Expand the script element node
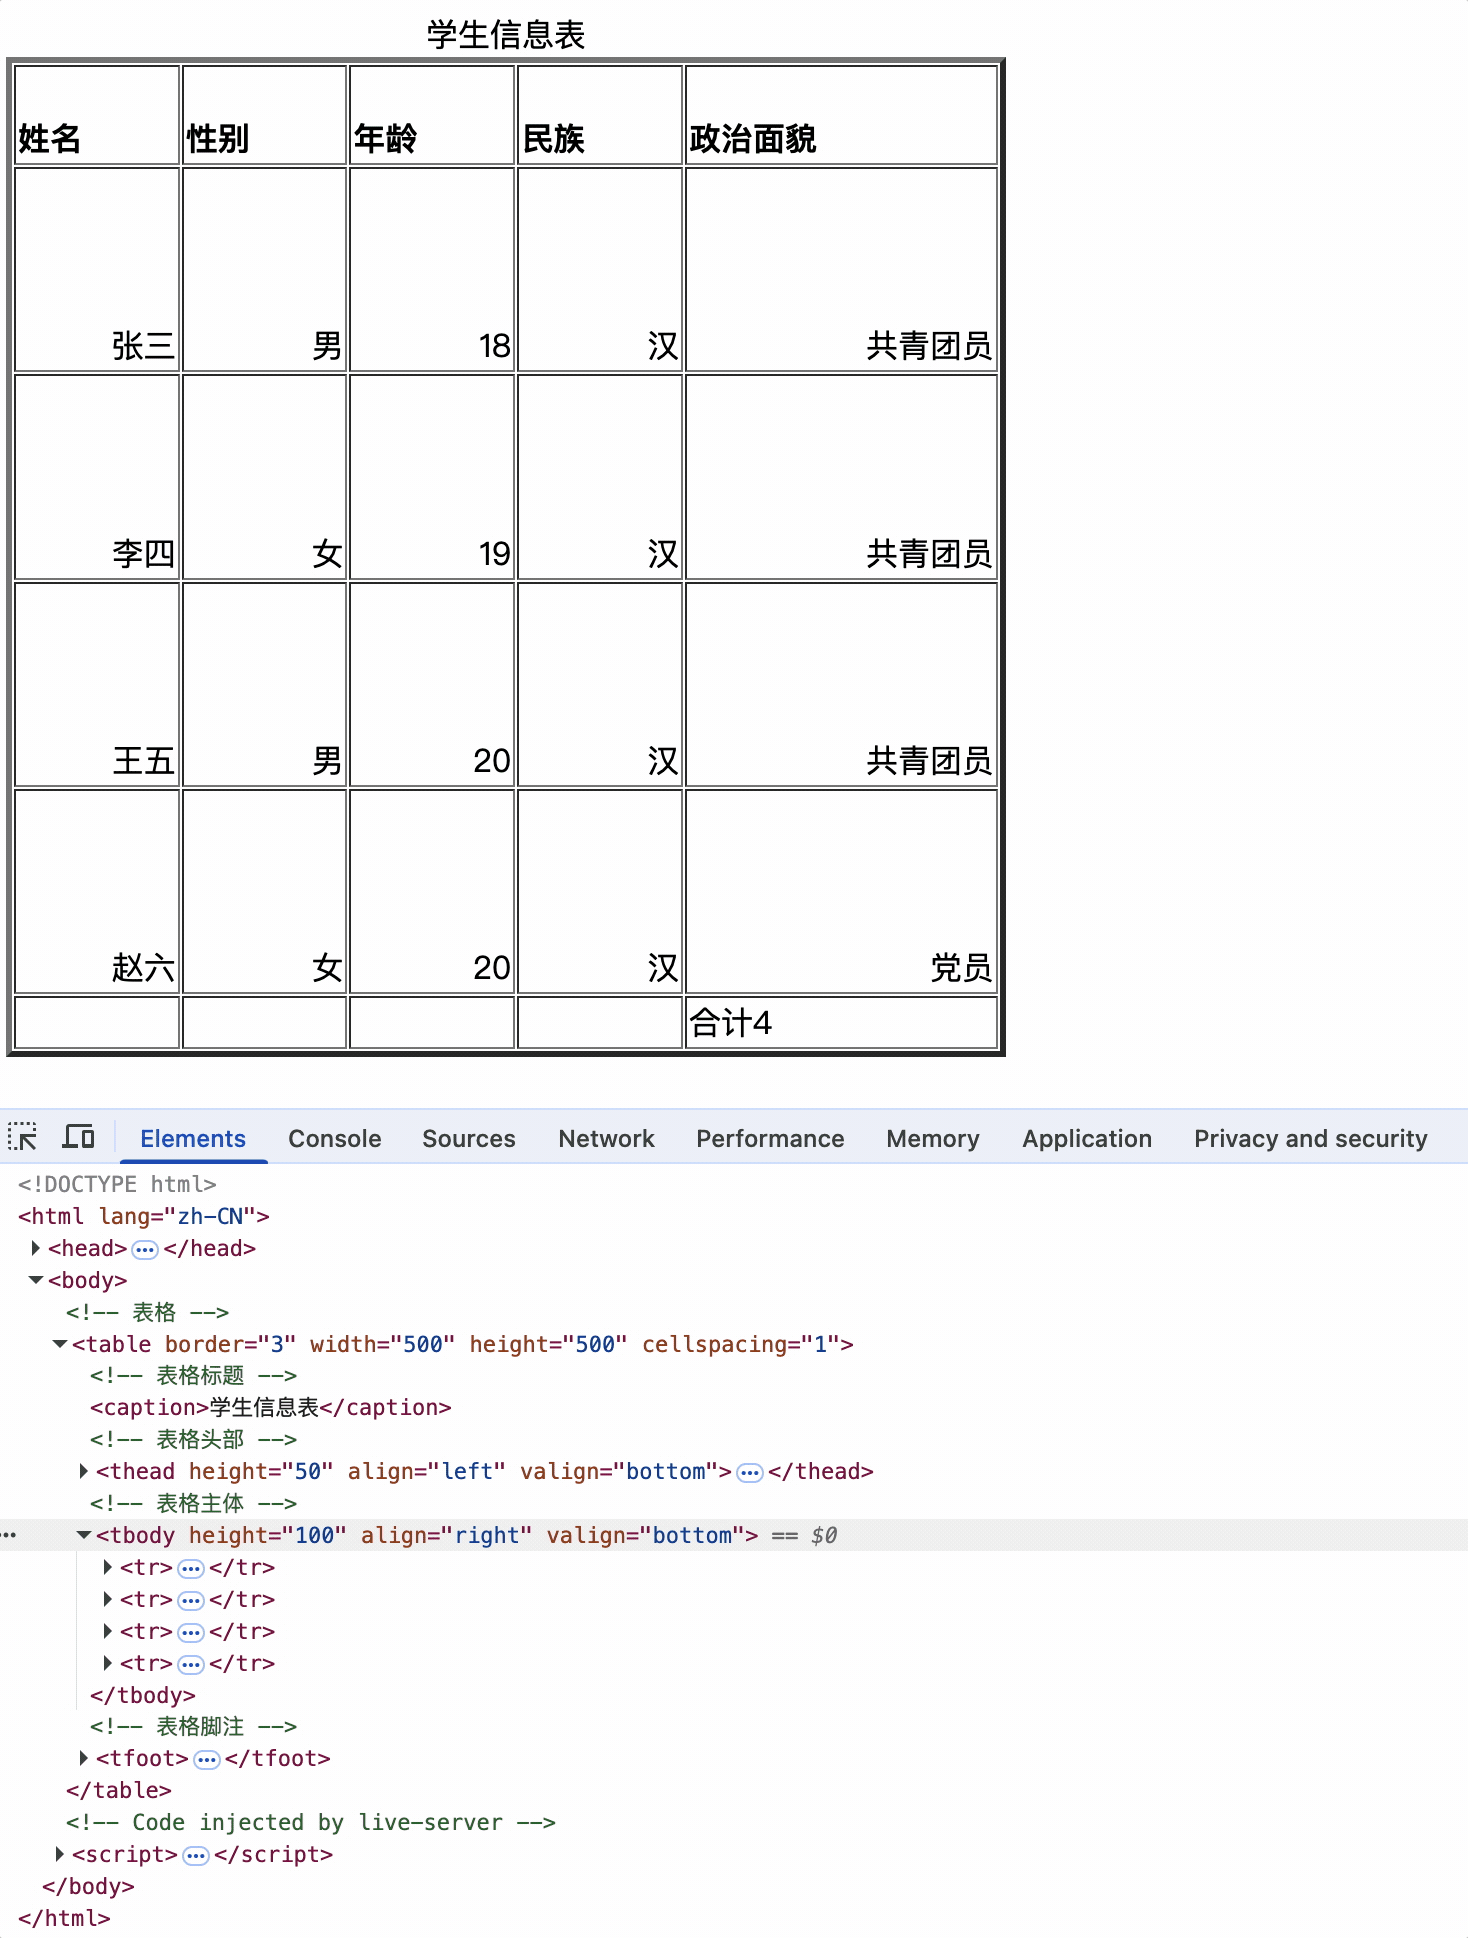Image resolution: width=1468 pixels, height=1938 pixels. 60,1854
